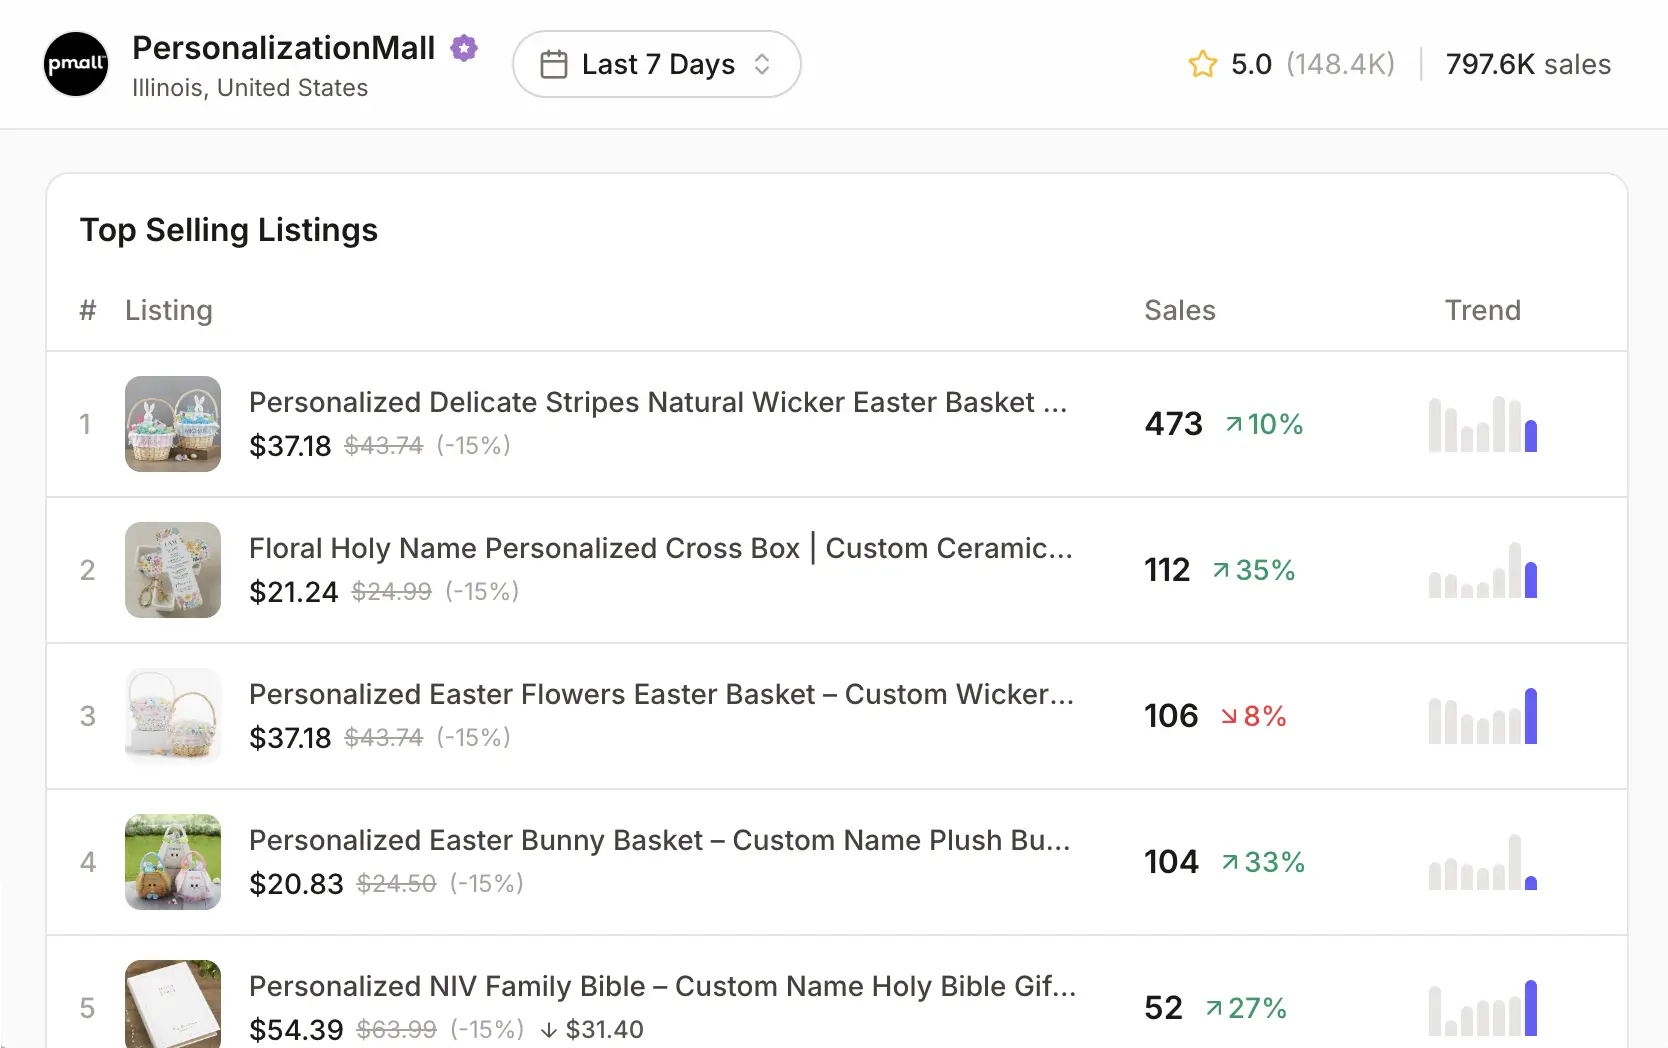Click the trend sparkline for the top listing

coord(1482,424)
